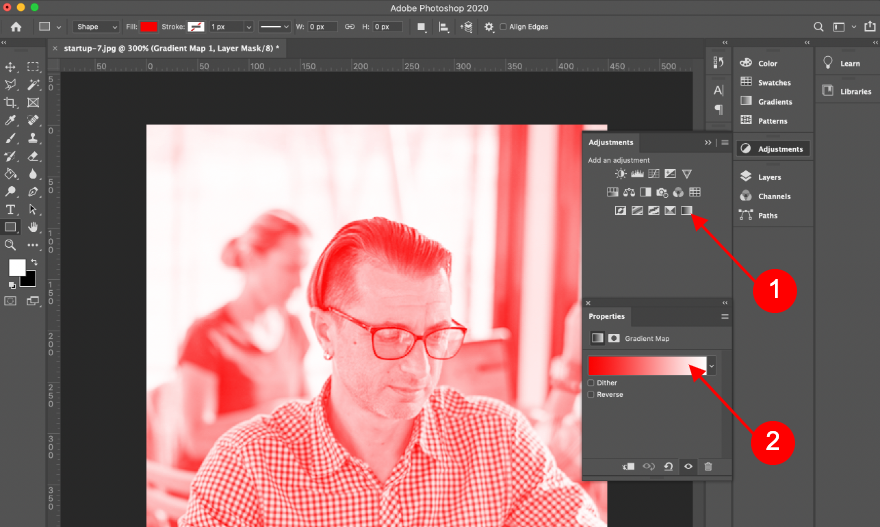Image resolution: width=880 pixels, height=527 pixels.
Task: Click the Gradient Map adjustment icon
Action: tap(687, 210)
